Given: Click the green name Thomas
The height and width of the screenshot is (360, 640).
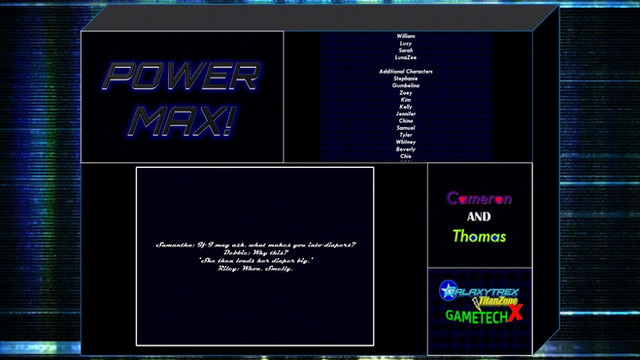Looking at the screenshot, I should [x=479, y=236].
